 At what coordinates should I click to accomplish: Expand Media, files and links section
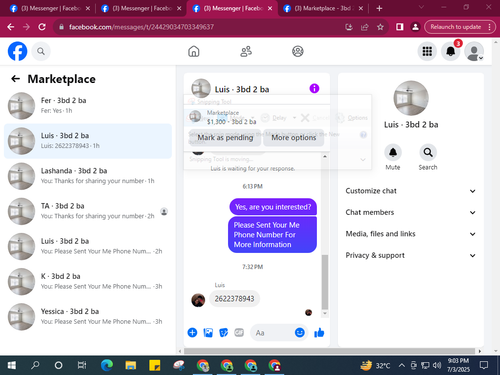[x=411, y=234]
